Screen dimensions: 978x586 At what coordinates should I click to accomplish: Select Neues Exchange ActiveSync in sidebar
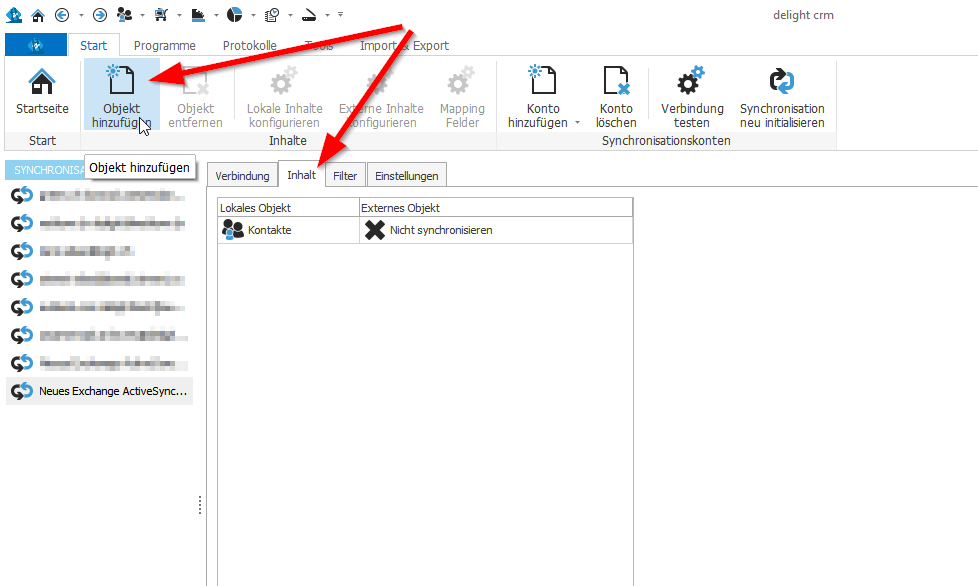(100, 391)
